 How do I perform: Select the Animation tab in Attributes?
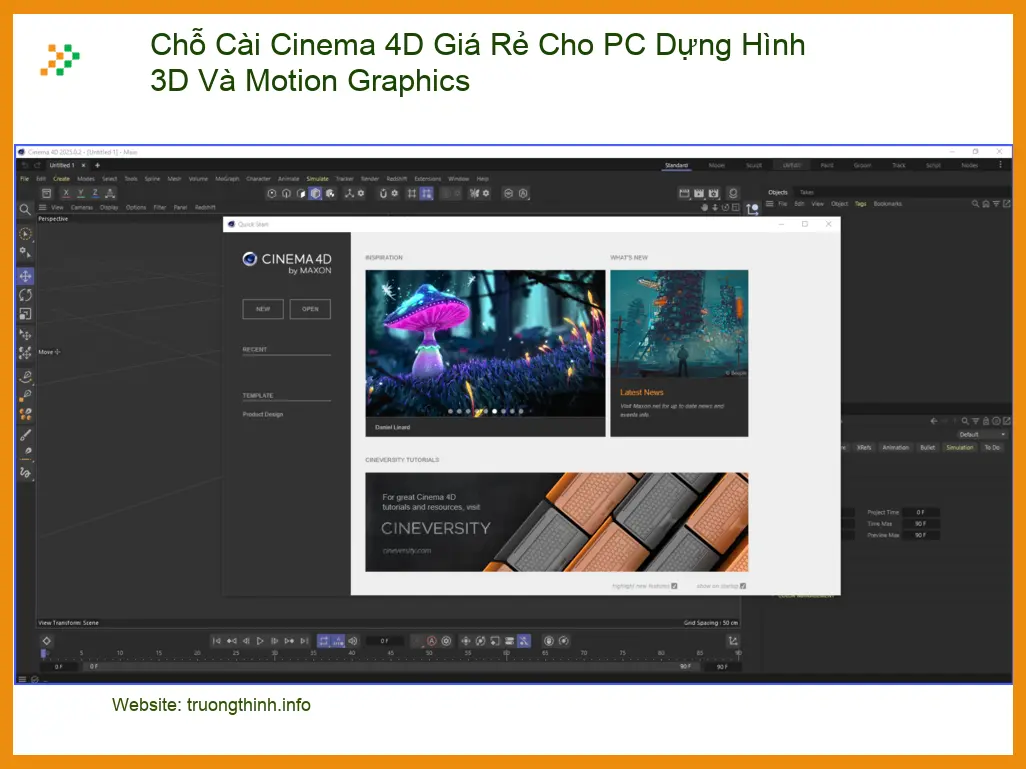pos(895,448)
